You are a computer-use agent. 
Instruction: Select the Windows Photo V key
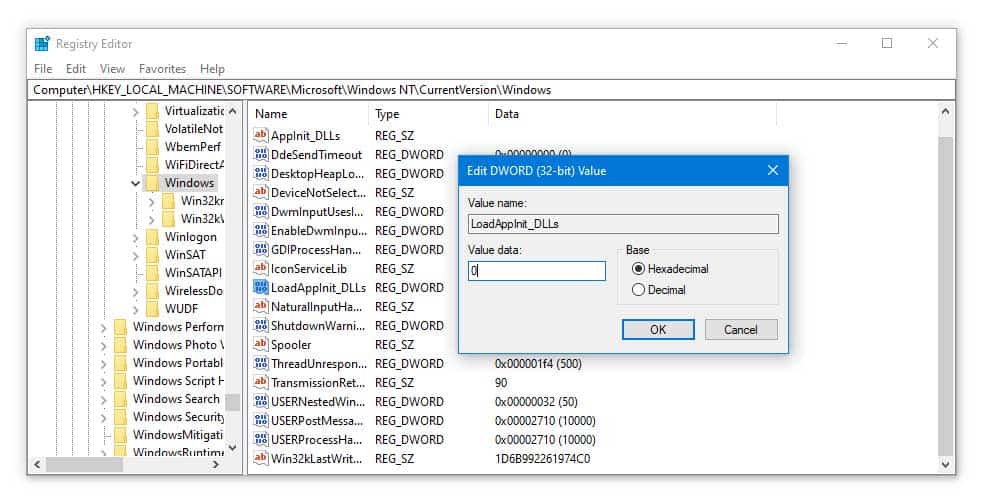tap(178, 345)
